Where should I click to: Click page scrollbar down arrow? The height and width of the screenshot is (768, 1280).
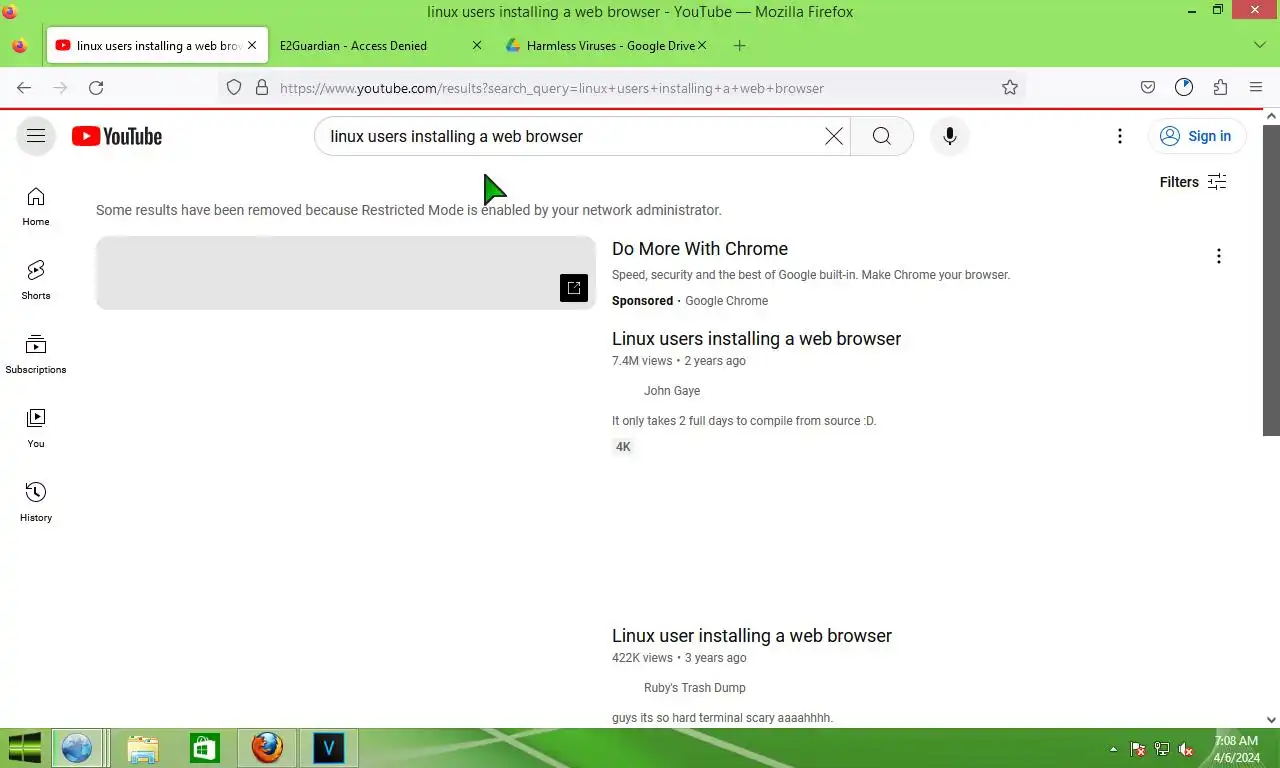coord(1271,719)
